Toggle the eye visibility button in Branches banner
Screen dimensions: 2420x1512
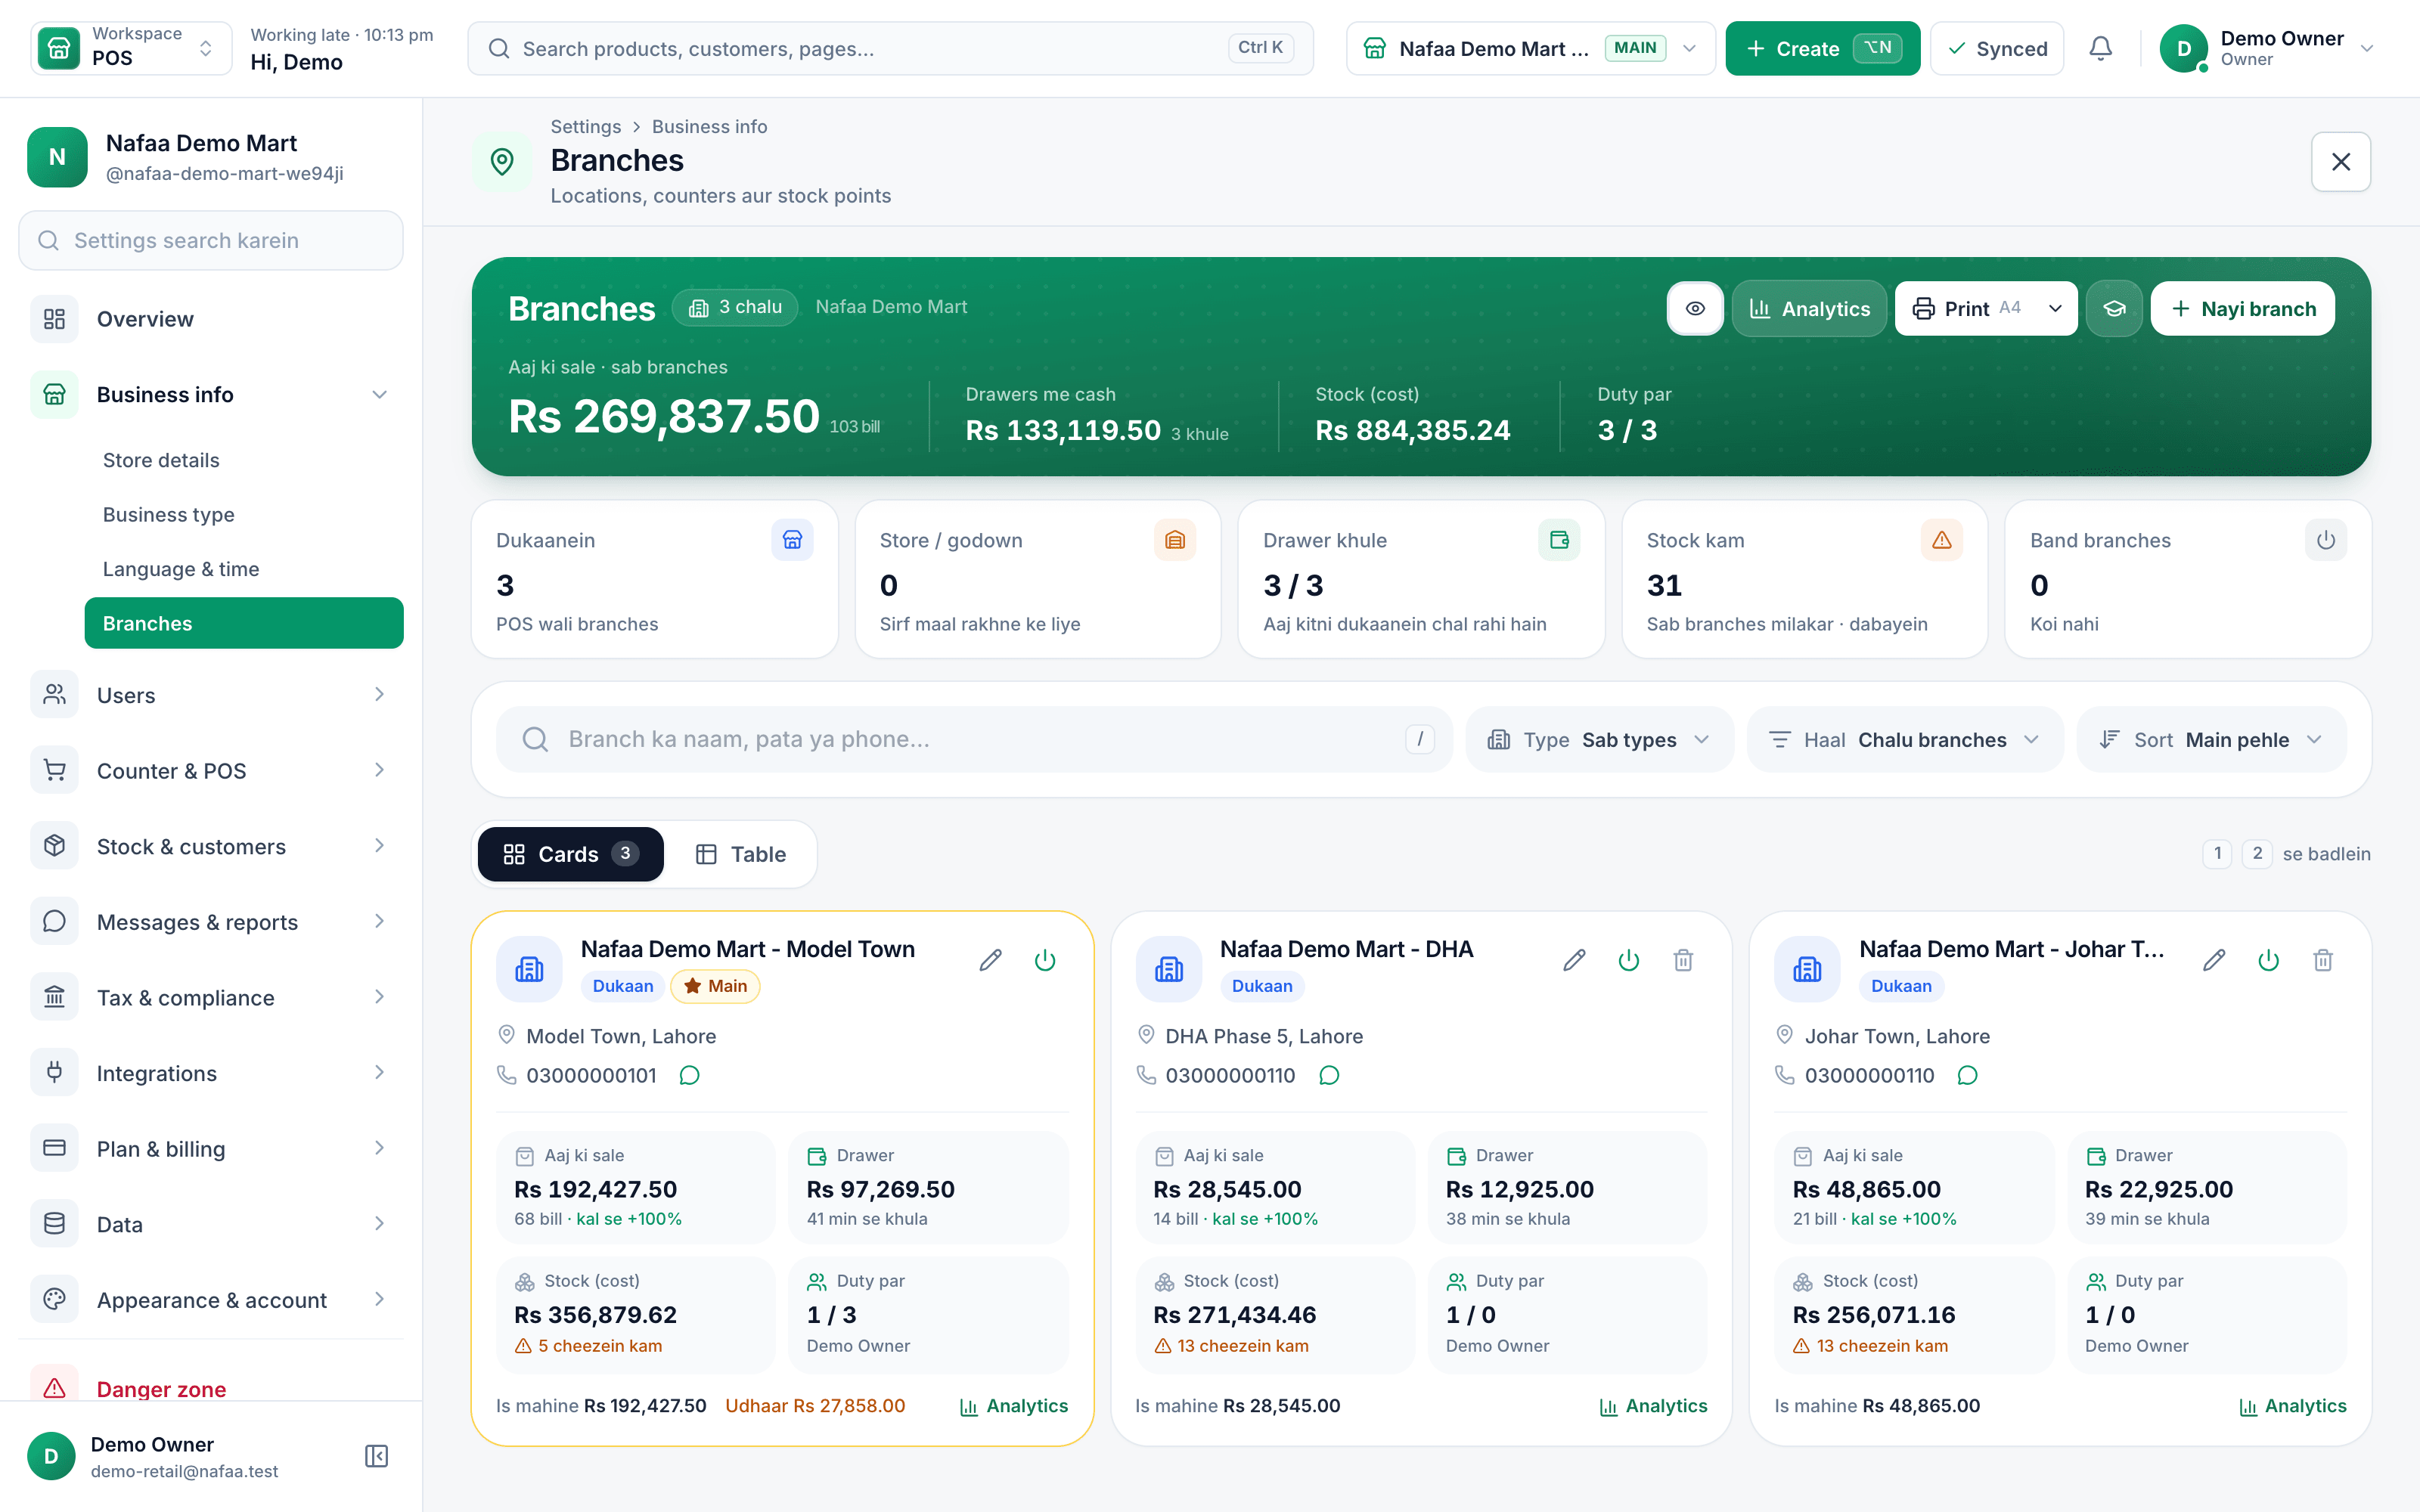(x=1695, y=308)
